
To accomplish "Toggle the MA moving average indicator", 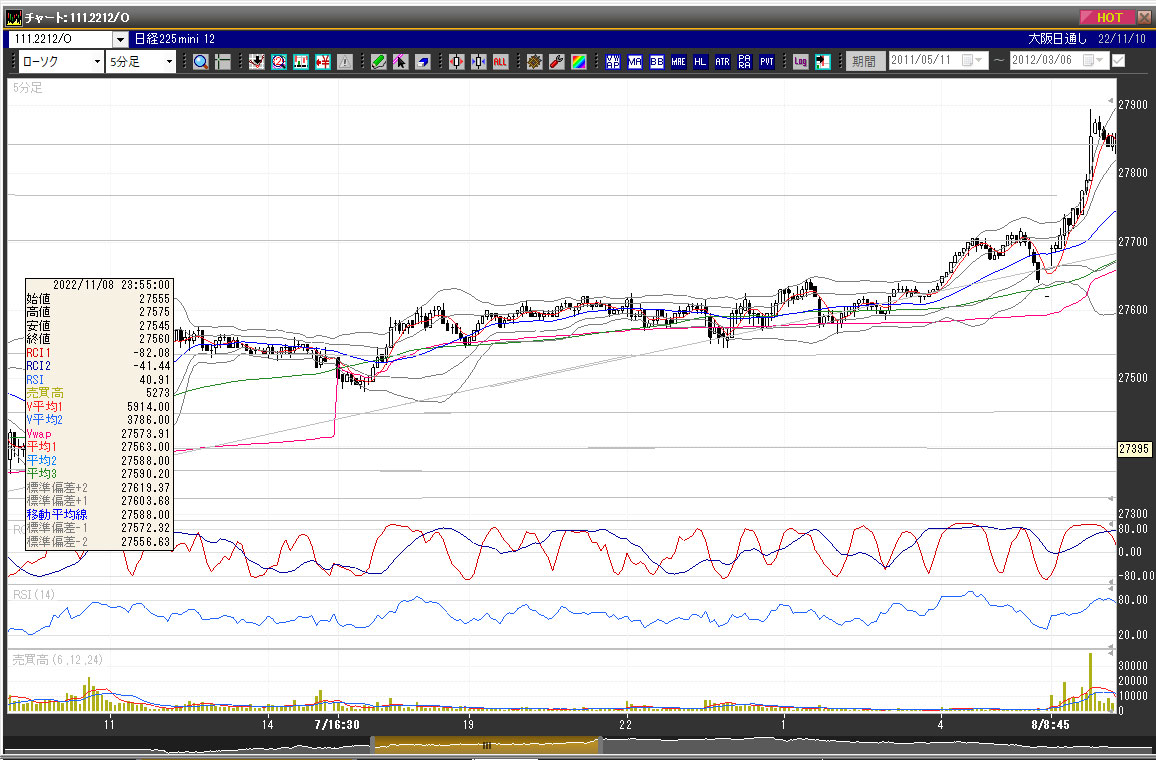I will tap(635, 62).
